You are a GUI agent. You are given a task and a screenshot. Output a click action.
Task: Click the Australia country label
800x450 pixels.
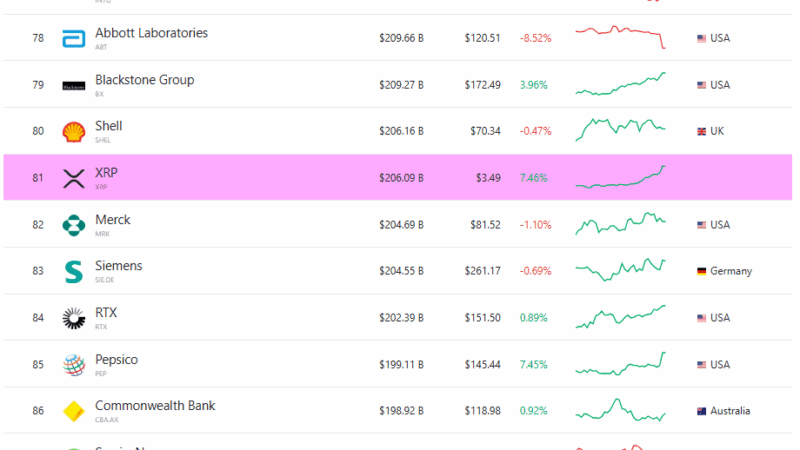point(730,411)
